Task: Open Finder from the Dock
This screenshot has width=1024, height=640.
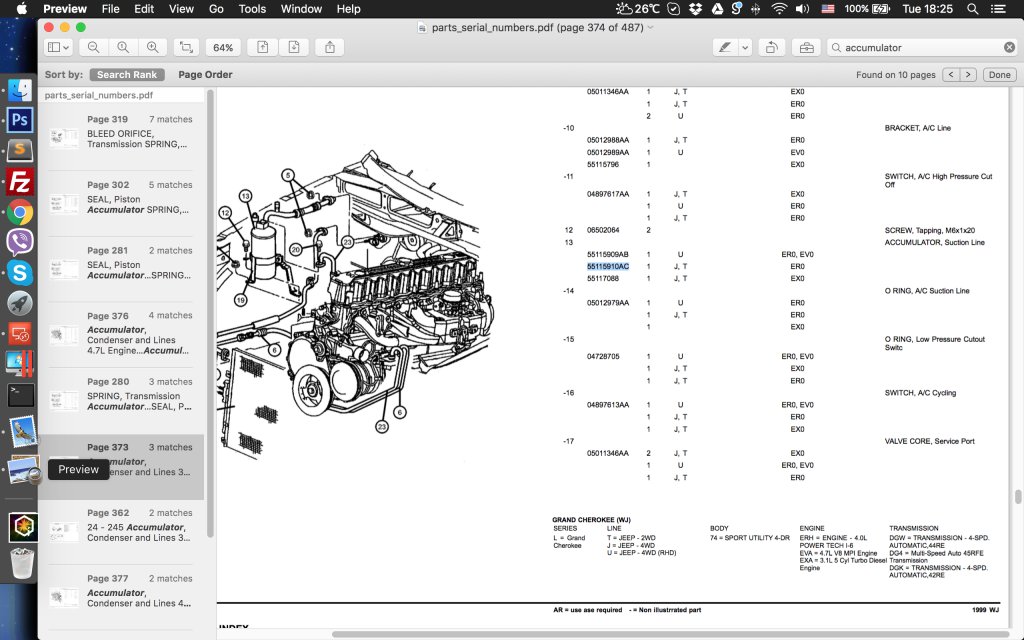Action: click(20, 89)
